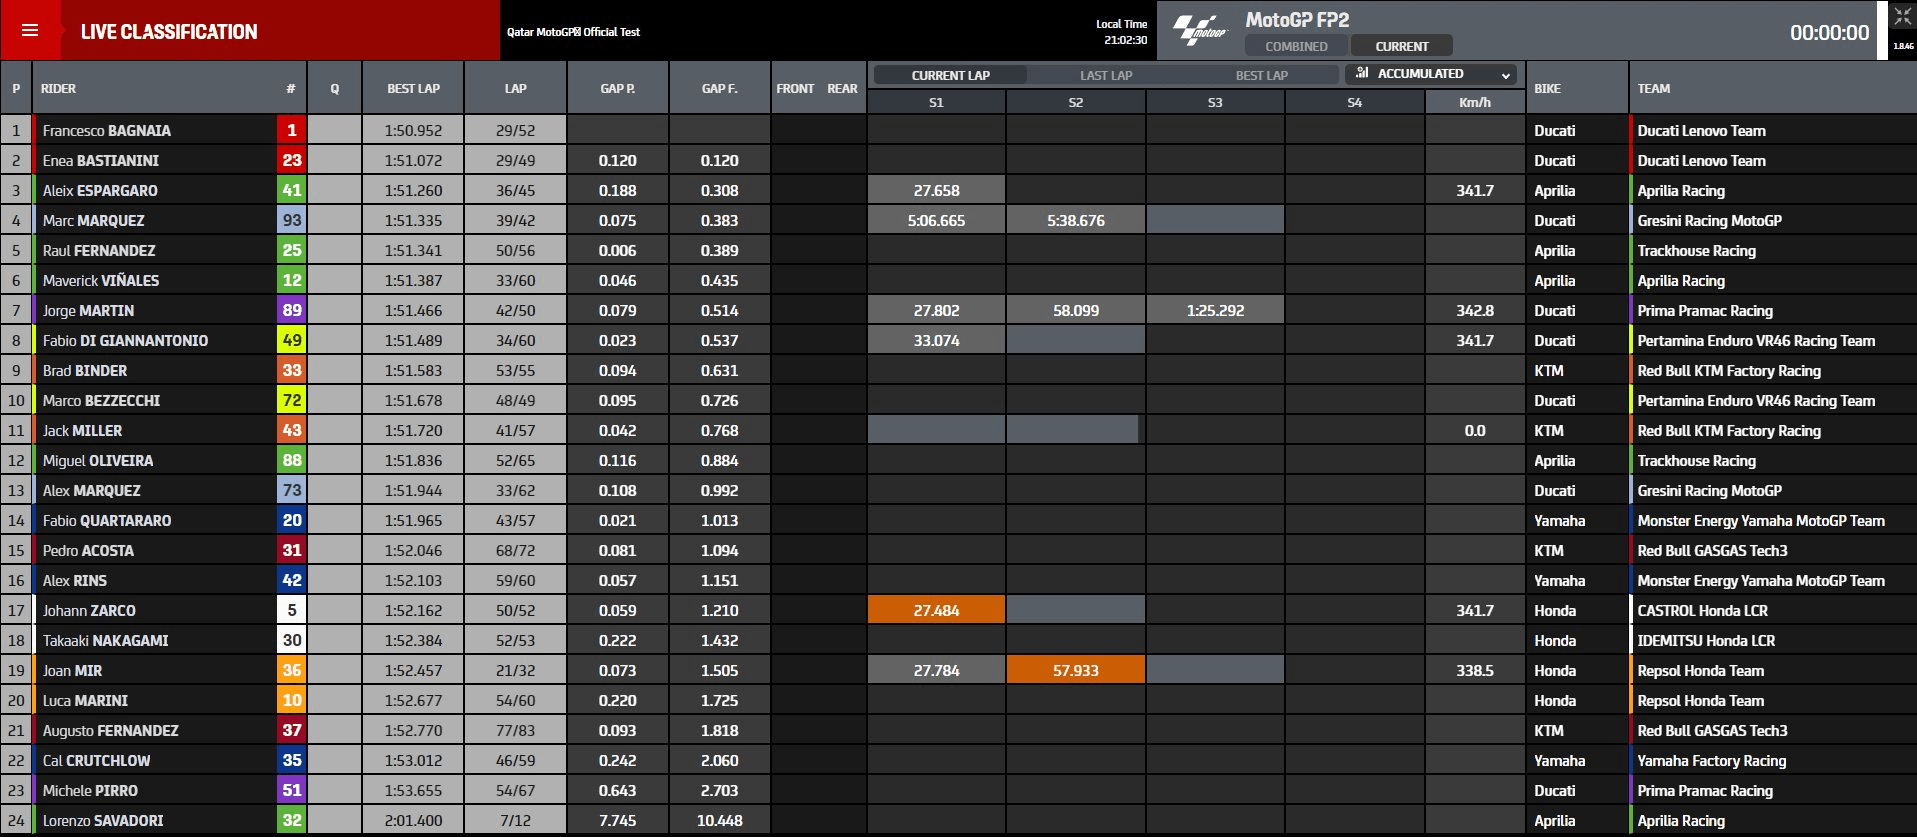Viewport: 1917px width, 837px height.
Task: Select the LAST LAP sector view
Action: (1106, 75)
